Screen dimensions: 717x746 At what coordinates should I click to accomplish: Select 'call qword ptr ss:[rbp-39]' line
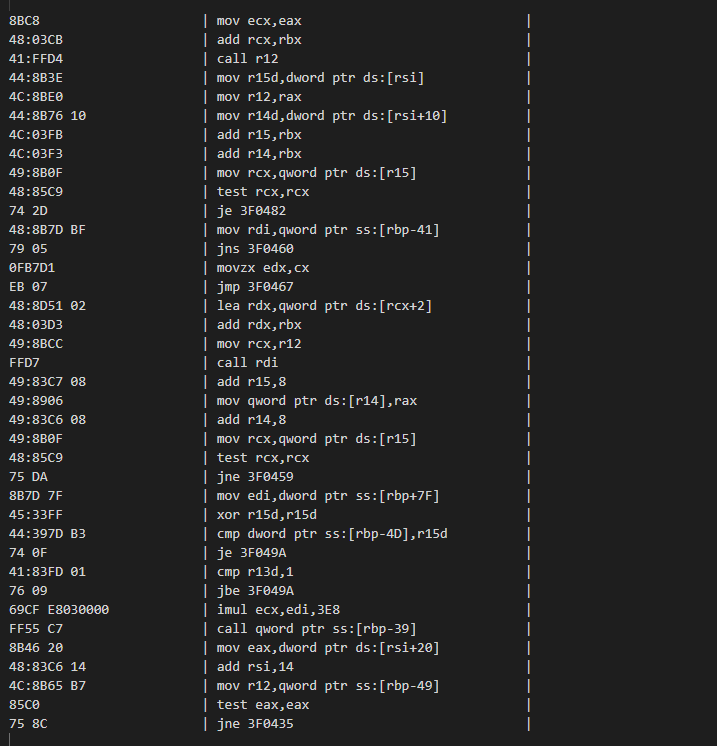click(316, 629)
